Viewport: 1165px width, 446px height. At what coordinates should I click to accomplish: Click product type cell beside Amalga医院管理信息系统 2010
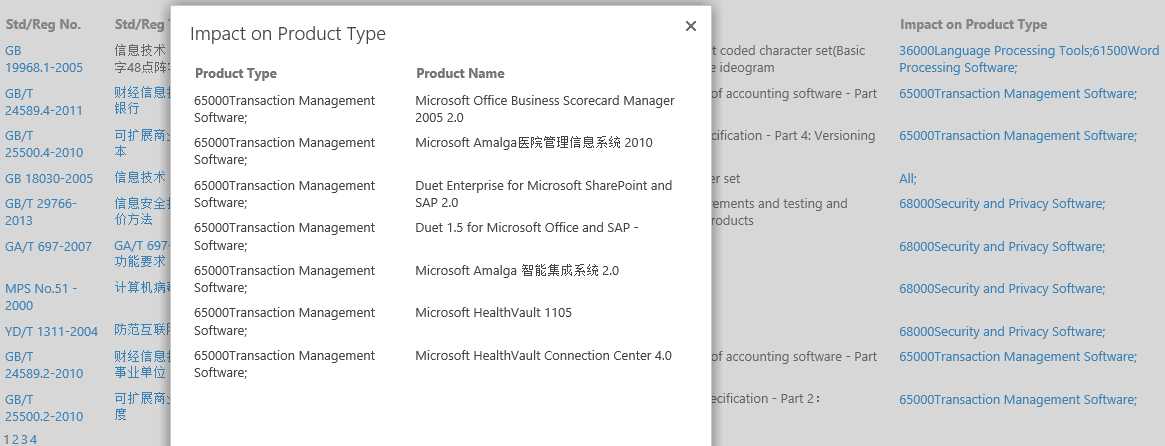[x=285, y=151]
